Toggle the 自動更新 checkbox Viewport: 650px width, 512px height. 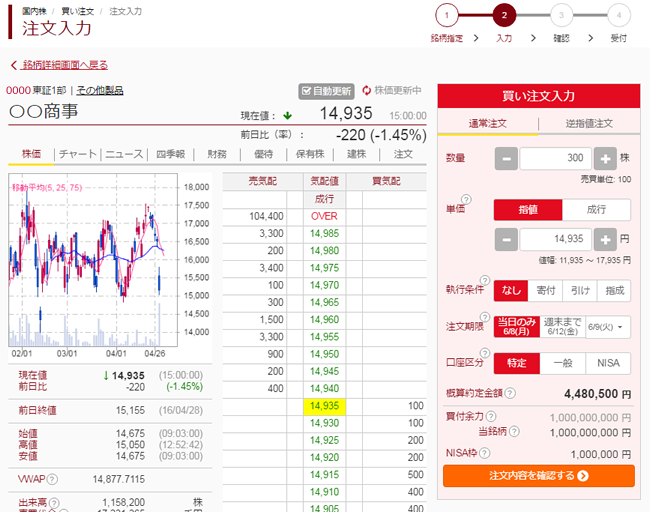[306, 90]
